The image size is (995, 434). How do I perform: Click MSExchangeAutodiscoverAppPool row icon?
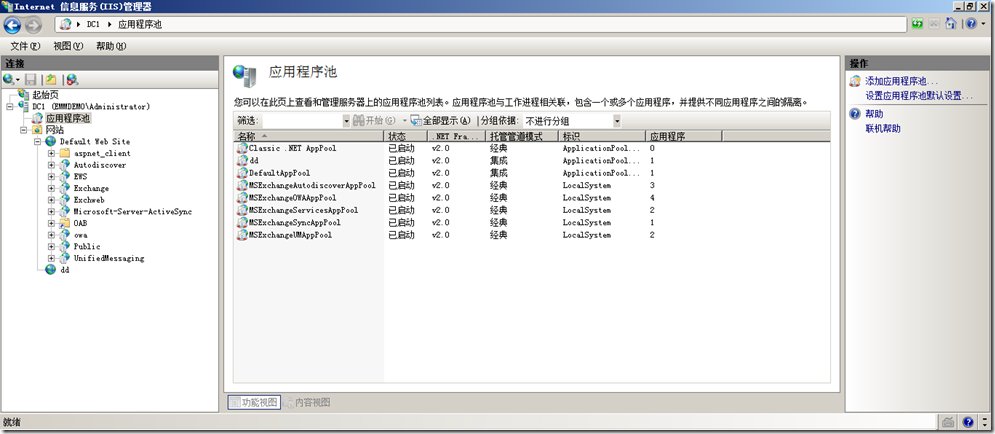[x=241, y=185]
